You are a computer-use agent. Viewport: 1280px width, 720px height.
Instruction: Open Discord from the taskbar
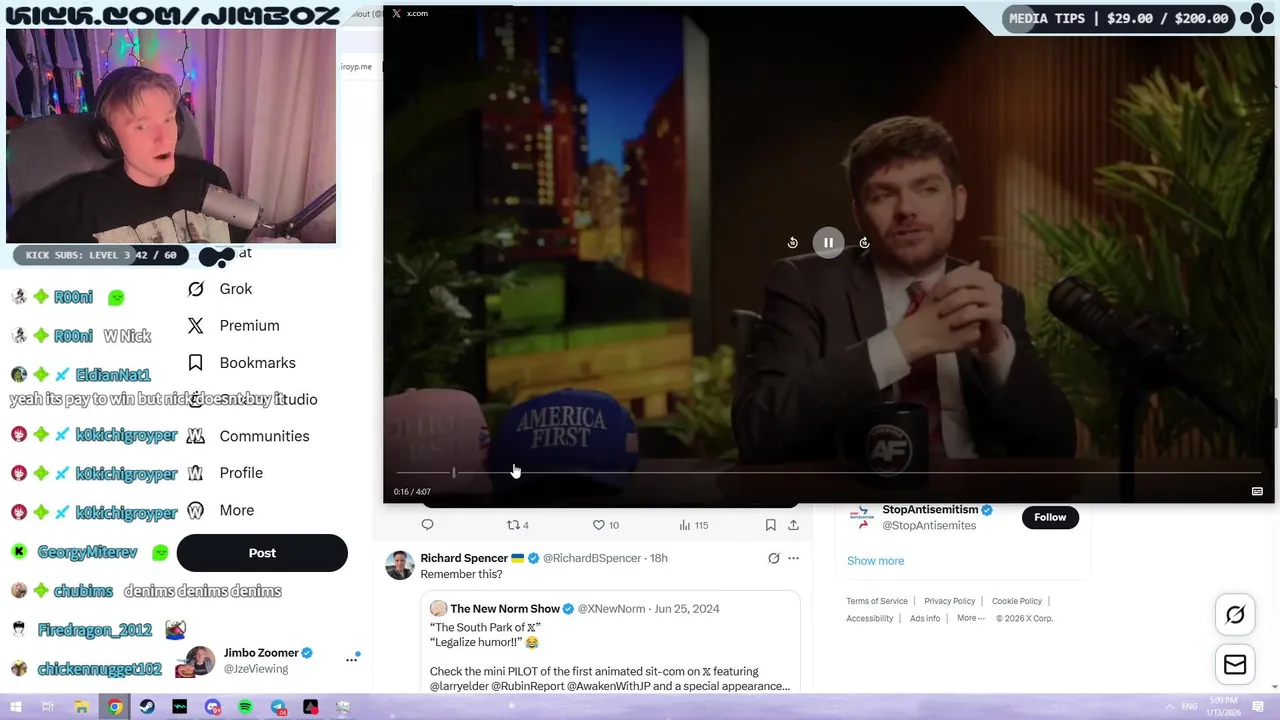212,707
